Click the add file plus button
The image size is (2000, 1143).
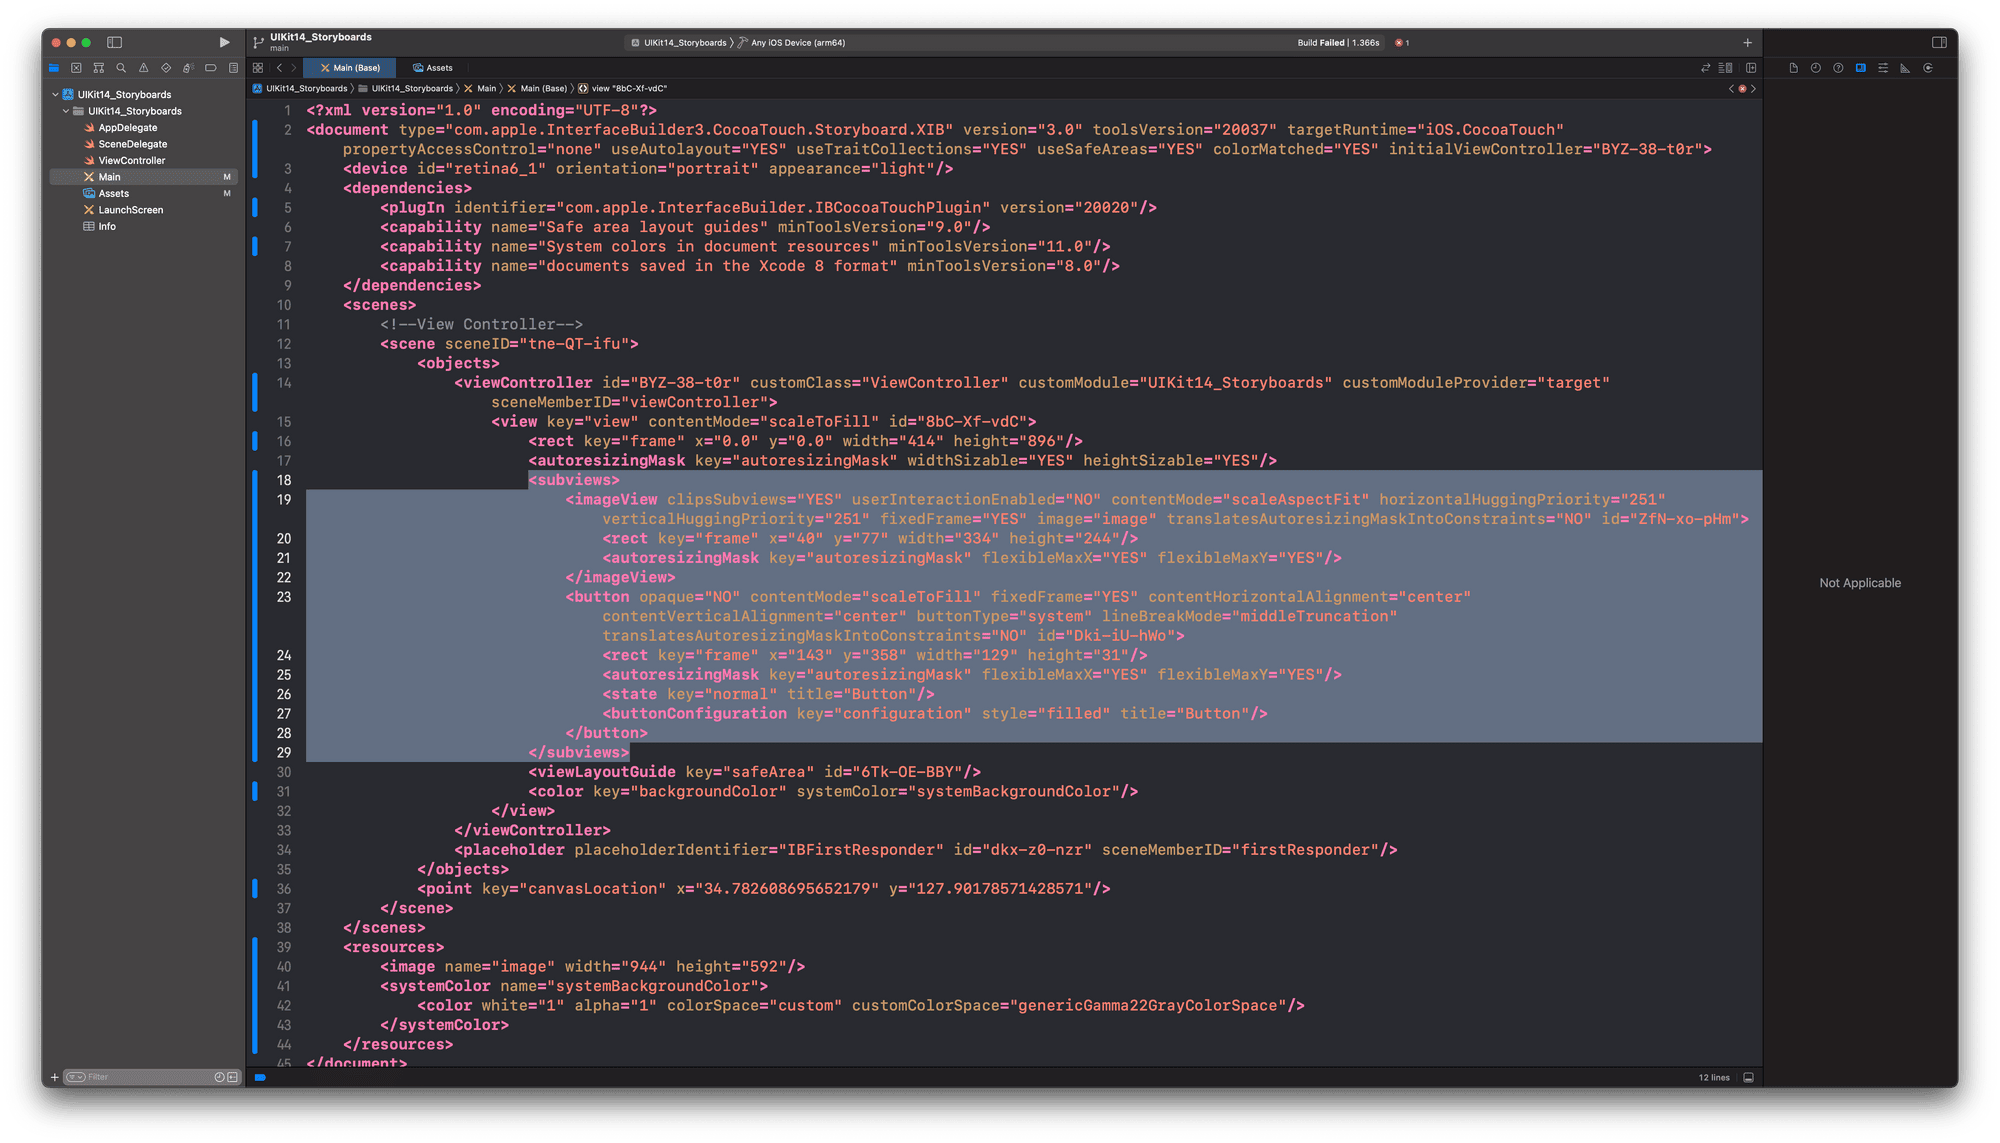click(x=54, y=1077)
